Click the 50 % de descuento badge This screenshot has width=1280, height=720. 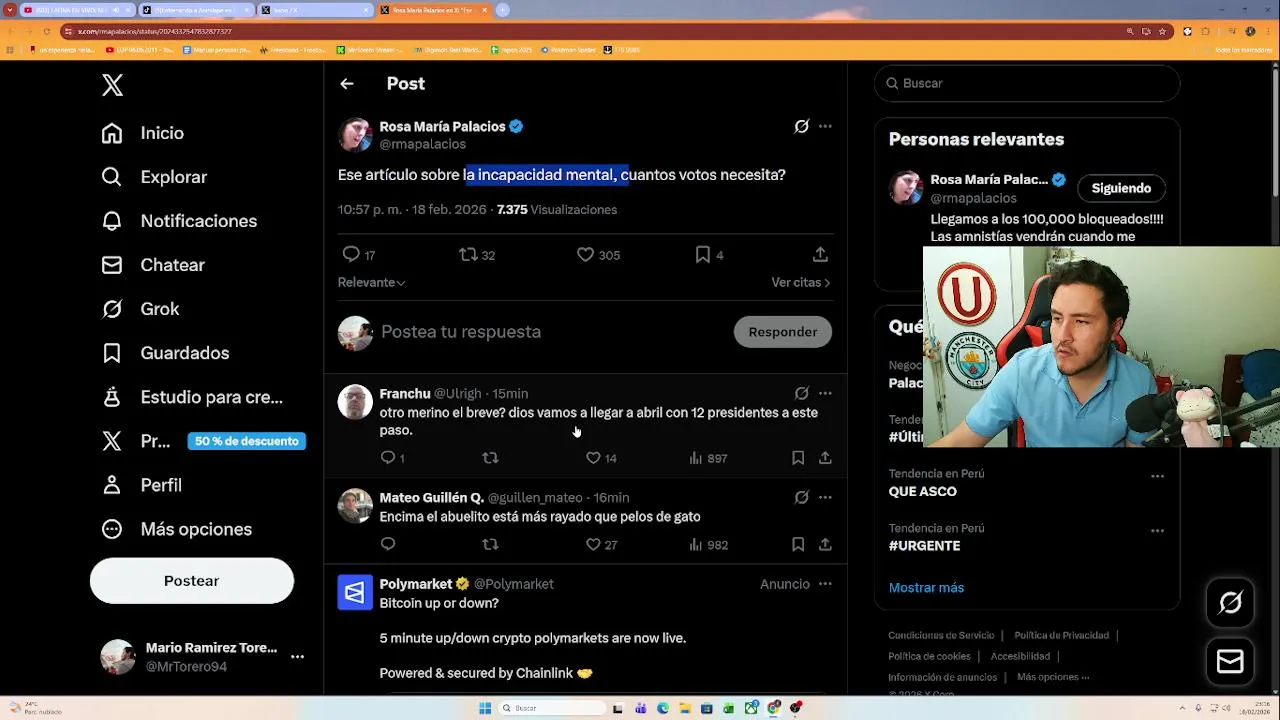click(x=246, y=441)
